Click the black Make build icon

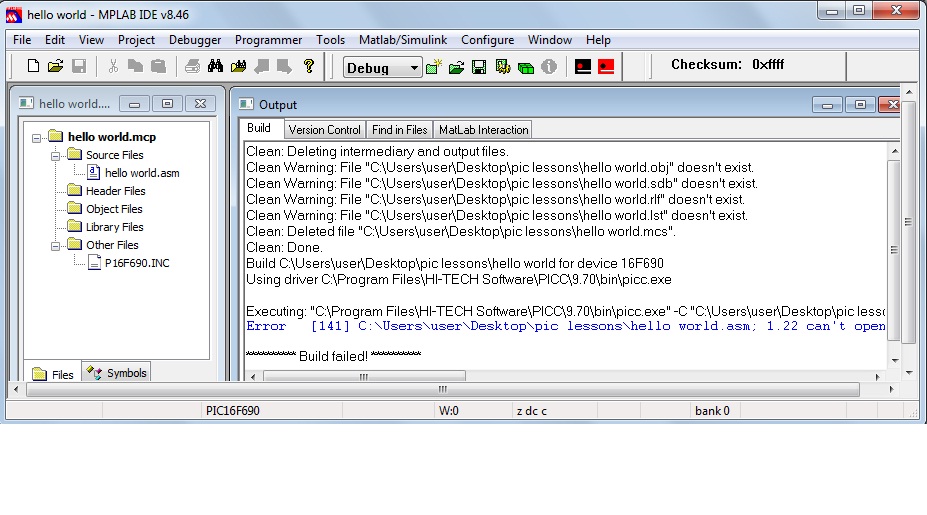583,67
